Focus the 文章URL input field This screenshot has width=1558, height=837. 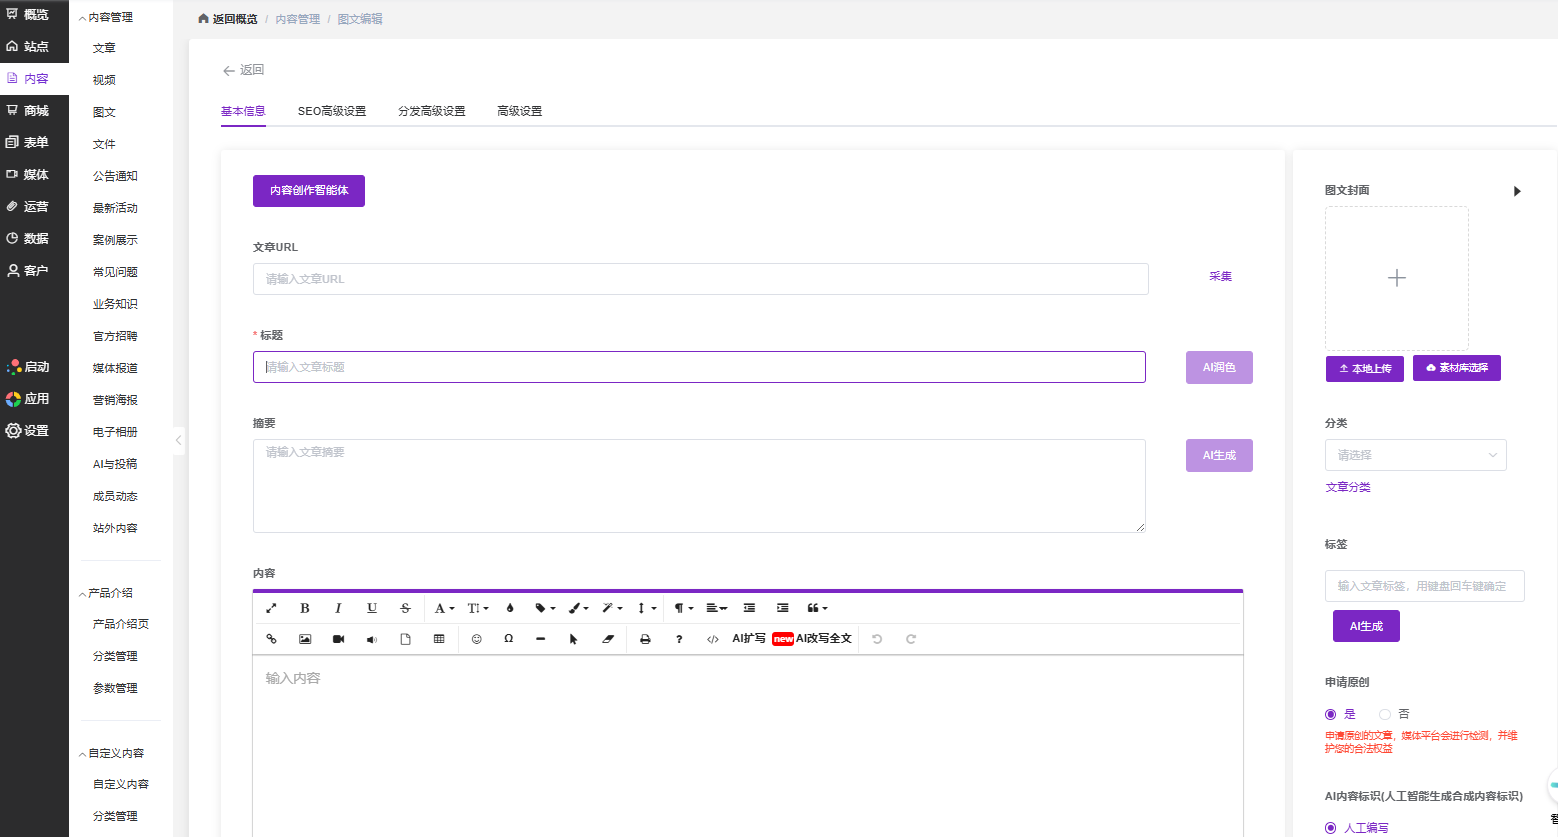700,279
